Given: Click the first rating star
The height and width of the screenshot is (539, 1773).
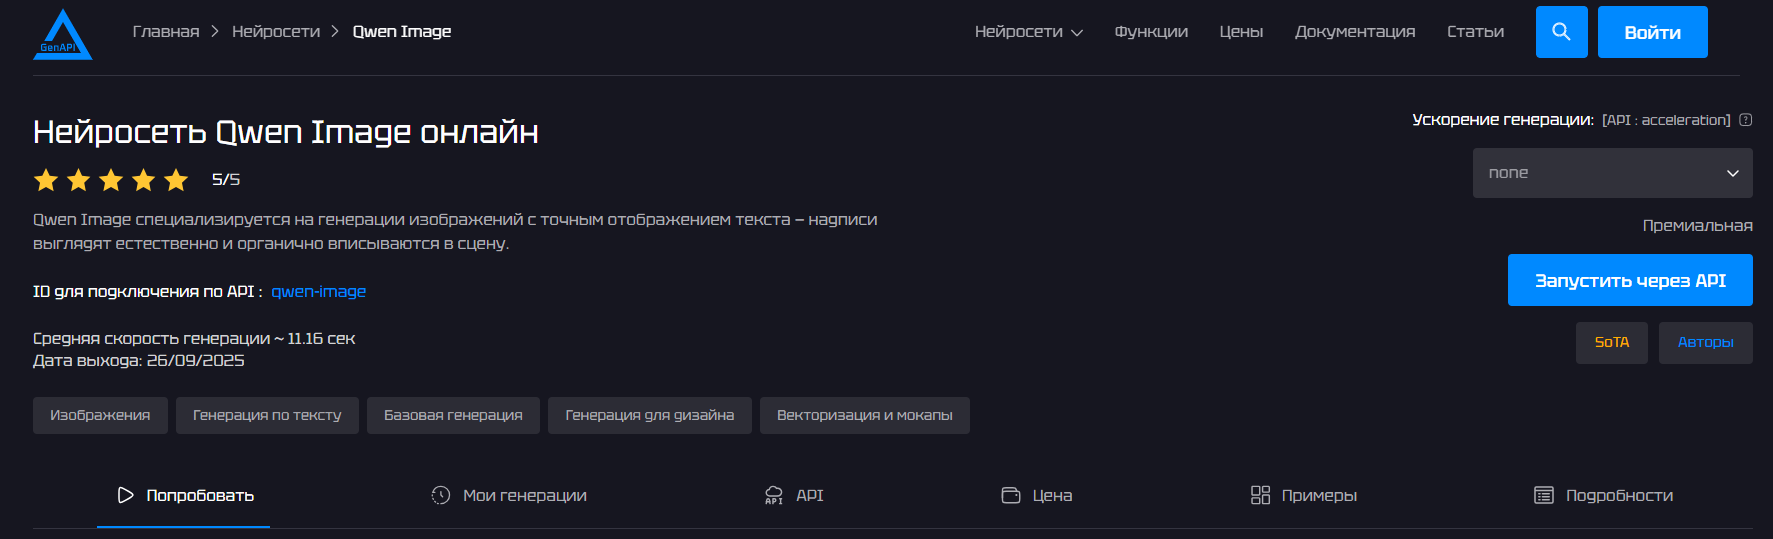Looking at the screenshot, I should [x=46, y=180].
